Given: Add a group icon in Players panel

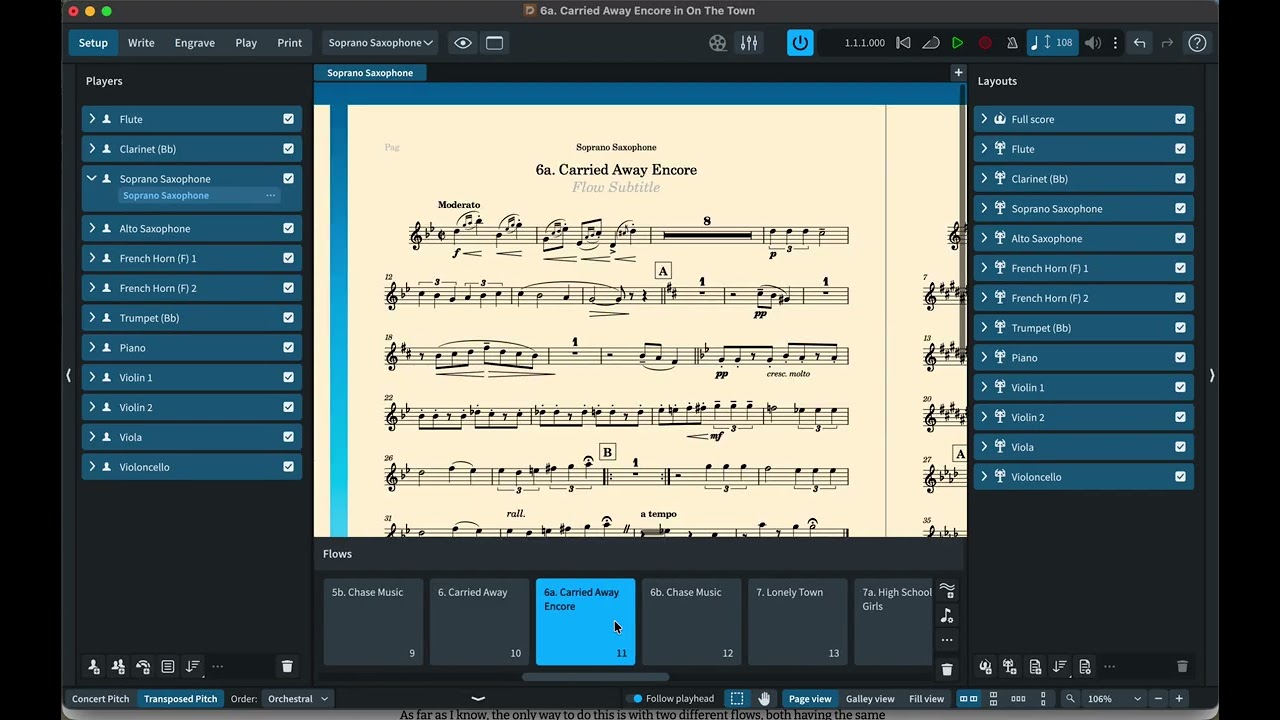Looking at the screenshot, I should pyautogui.click(x=168, y=667).
